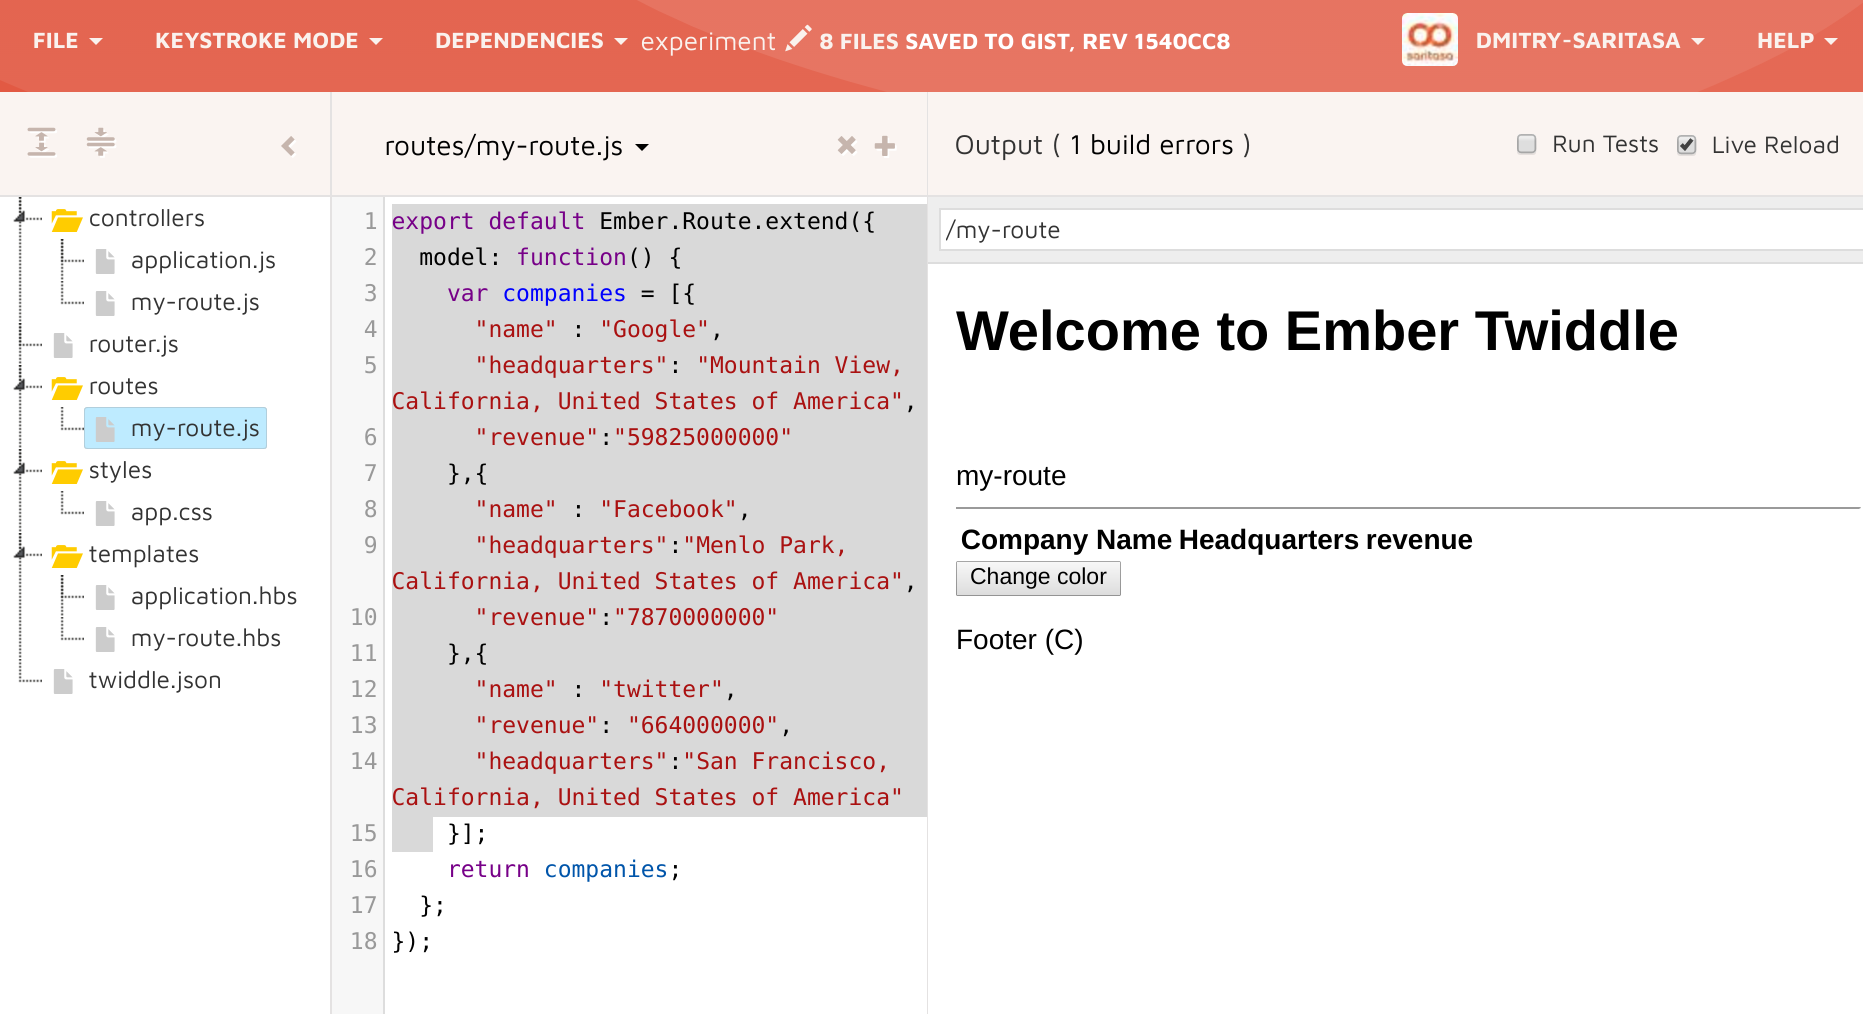The image size is (1863, 1014).
Task: Open the Help menu
Action: [1796, 41]
